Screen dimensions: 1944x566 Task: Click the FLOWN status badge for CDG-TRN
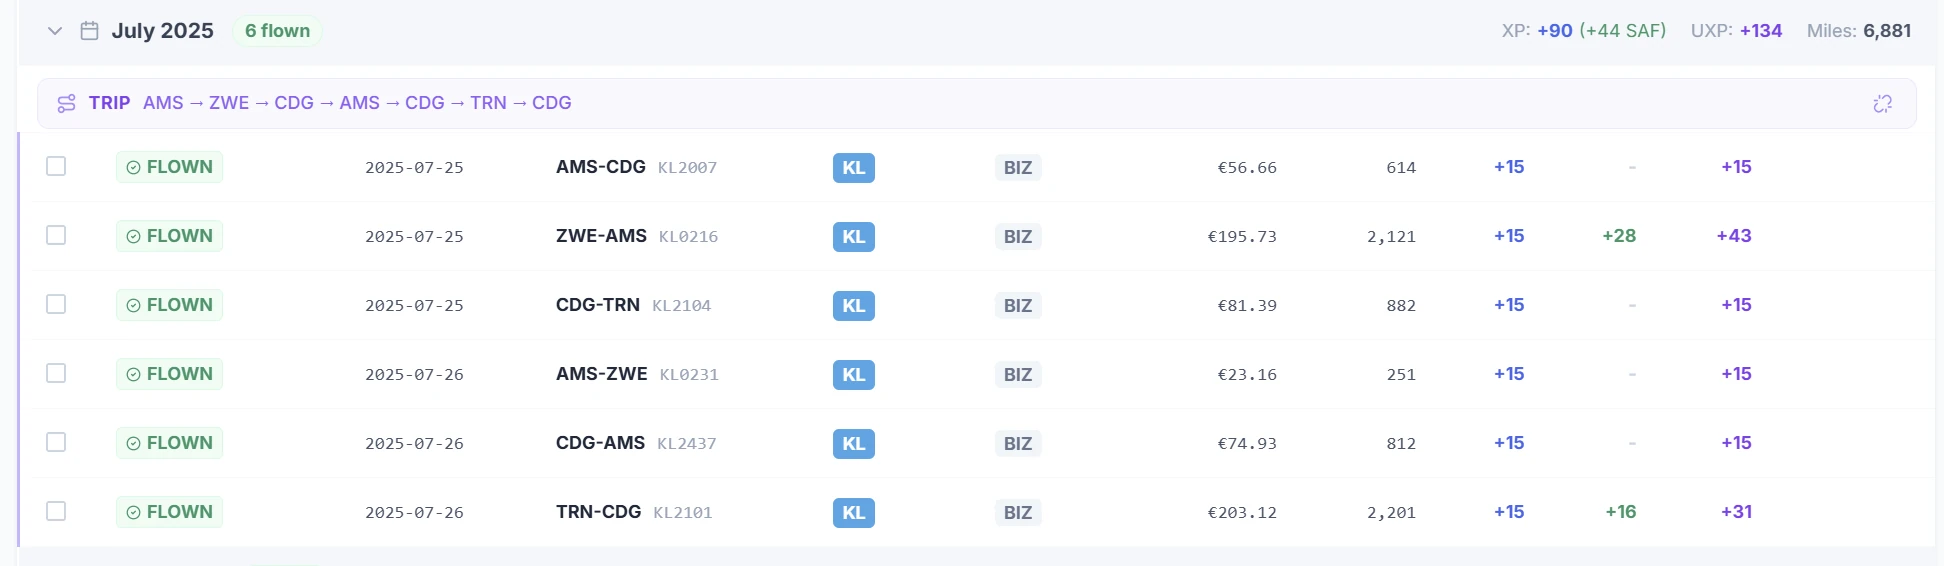pyautogui.click(x=169, y=305)
